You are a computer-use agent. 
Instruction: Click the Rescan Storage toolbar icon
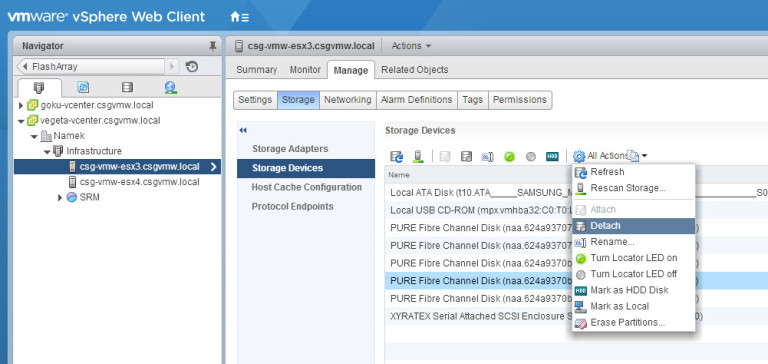418,156
